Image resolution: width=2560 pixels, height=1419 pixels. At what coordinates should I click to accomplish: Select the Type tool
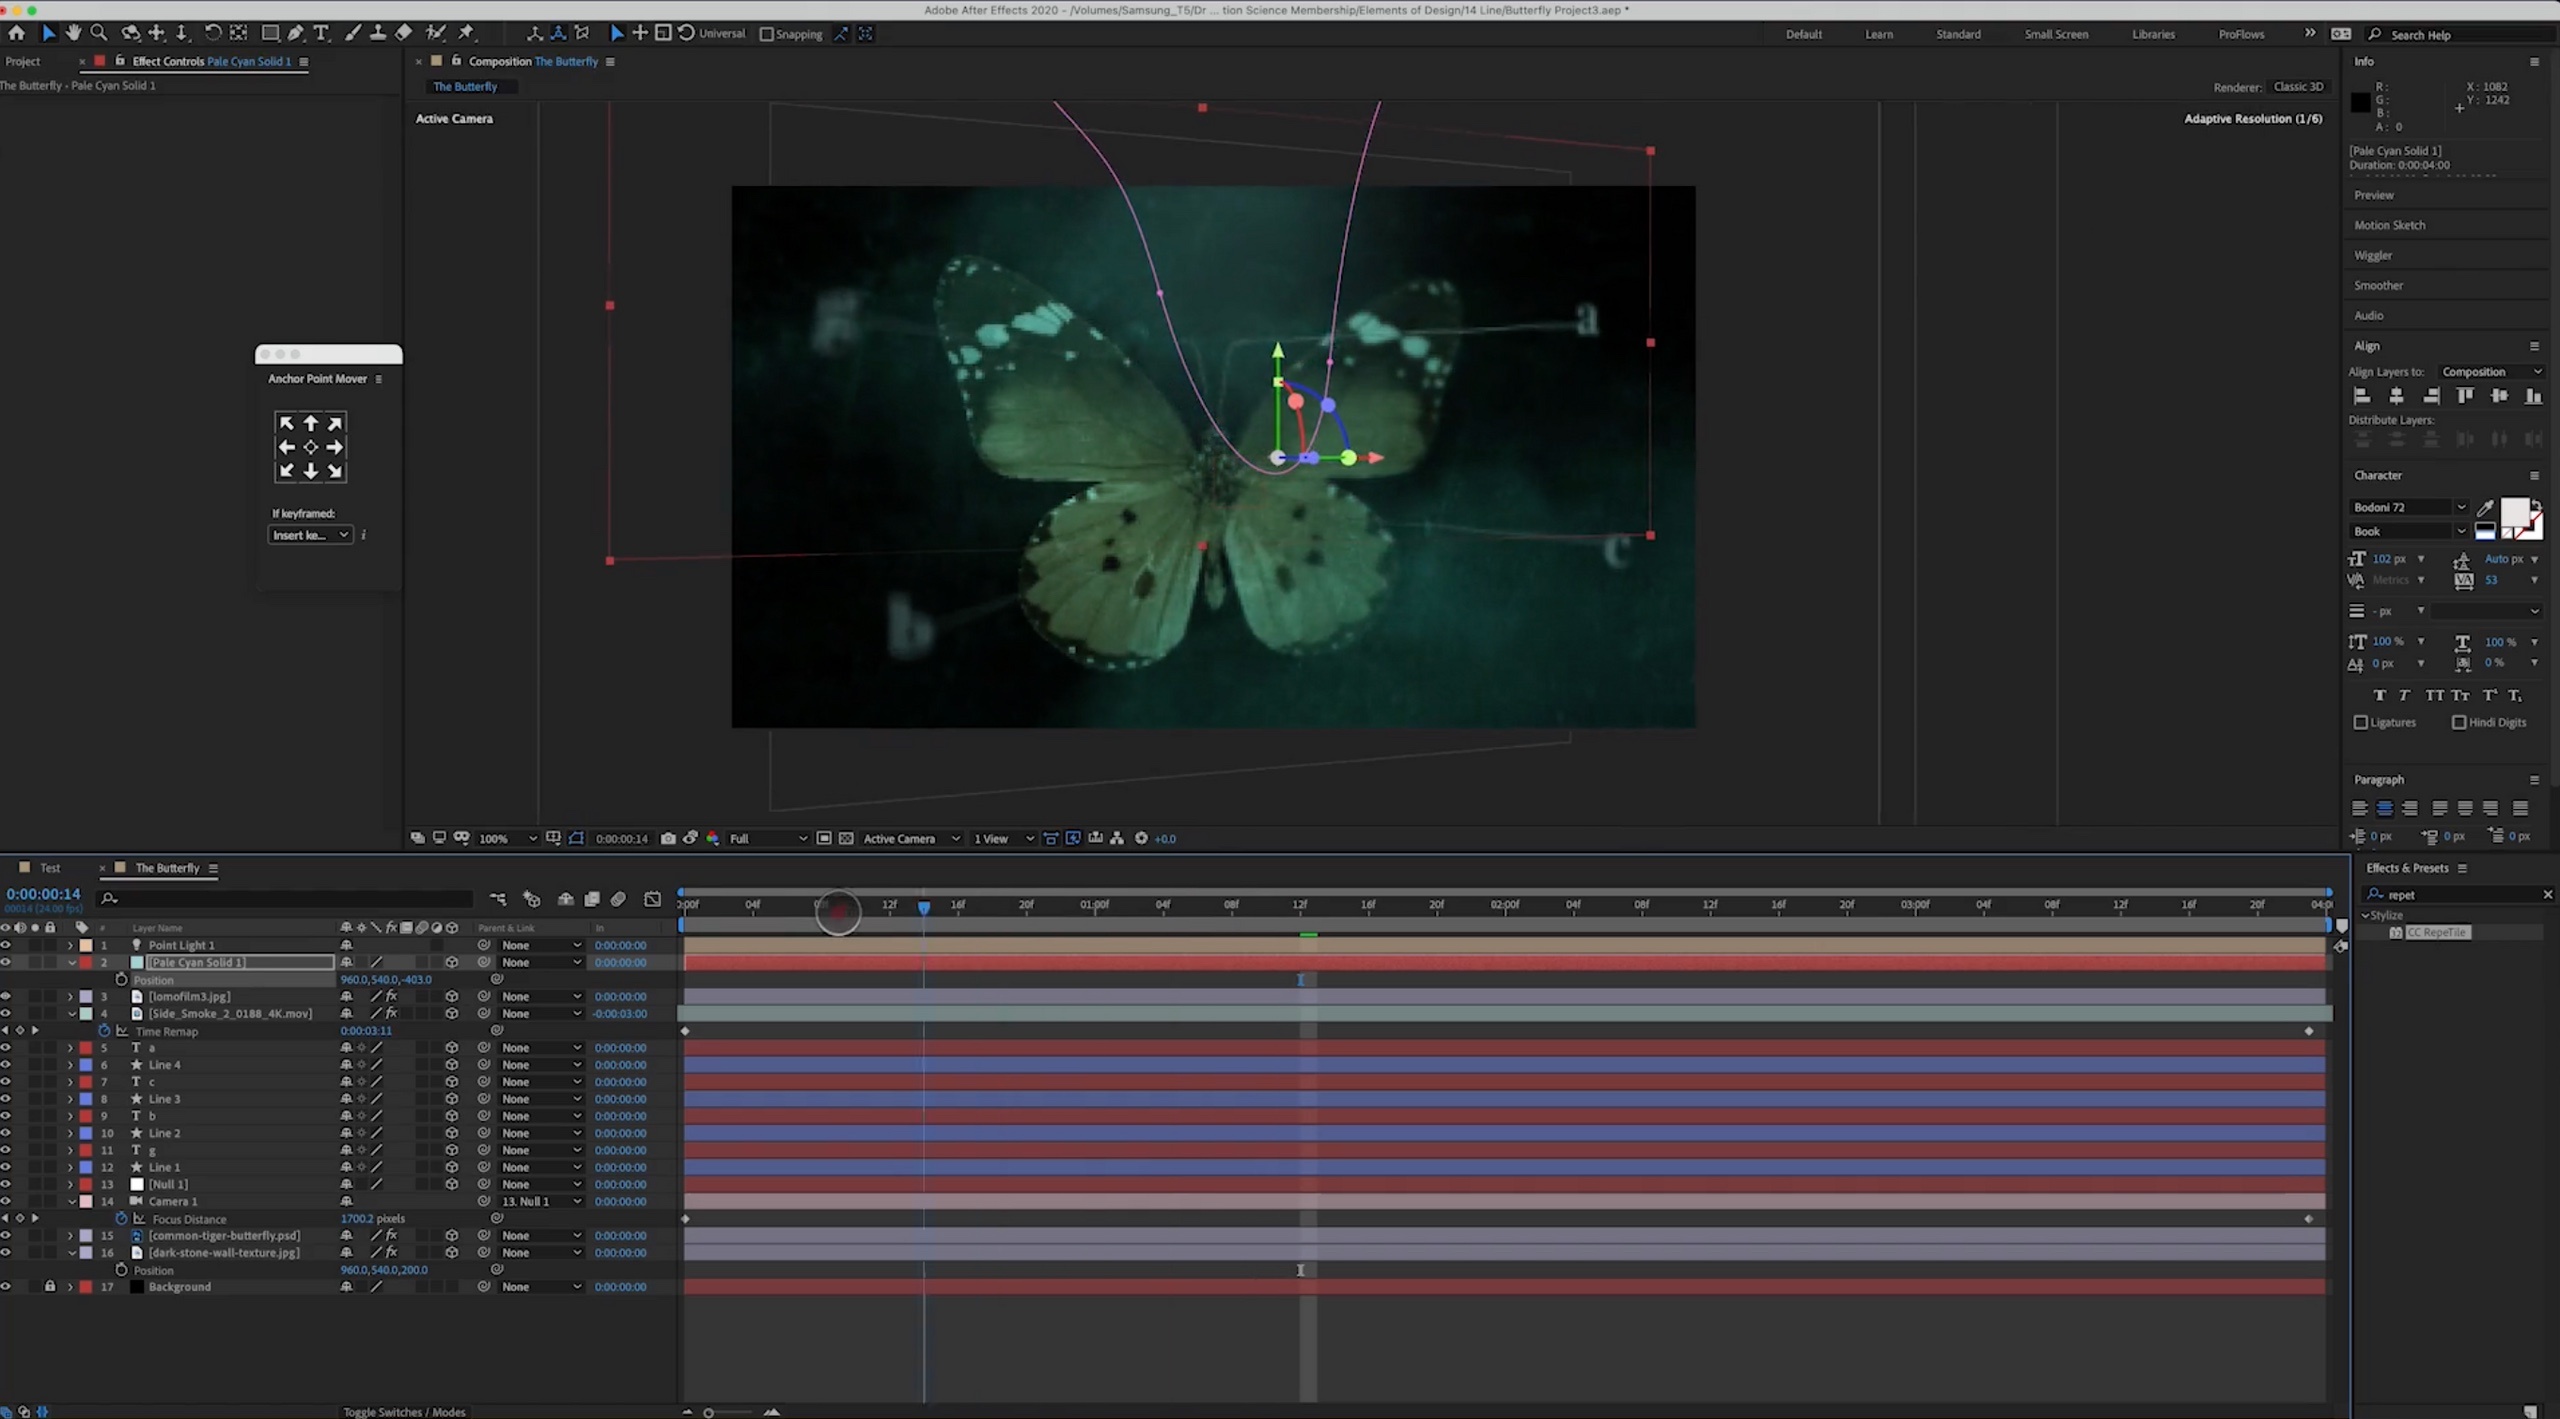tap(321, 33)
